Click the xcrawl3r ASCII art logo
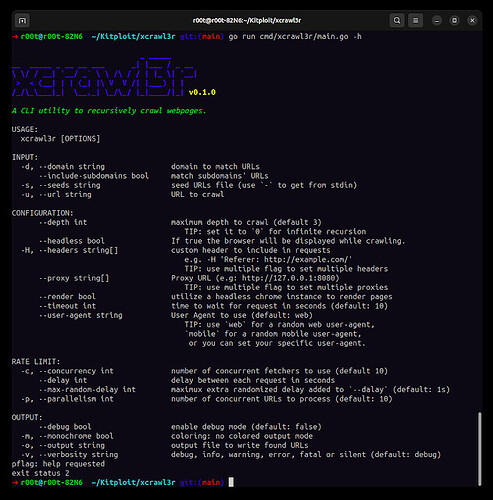Viewport: 493px width, 500px height. pos(104,77)
